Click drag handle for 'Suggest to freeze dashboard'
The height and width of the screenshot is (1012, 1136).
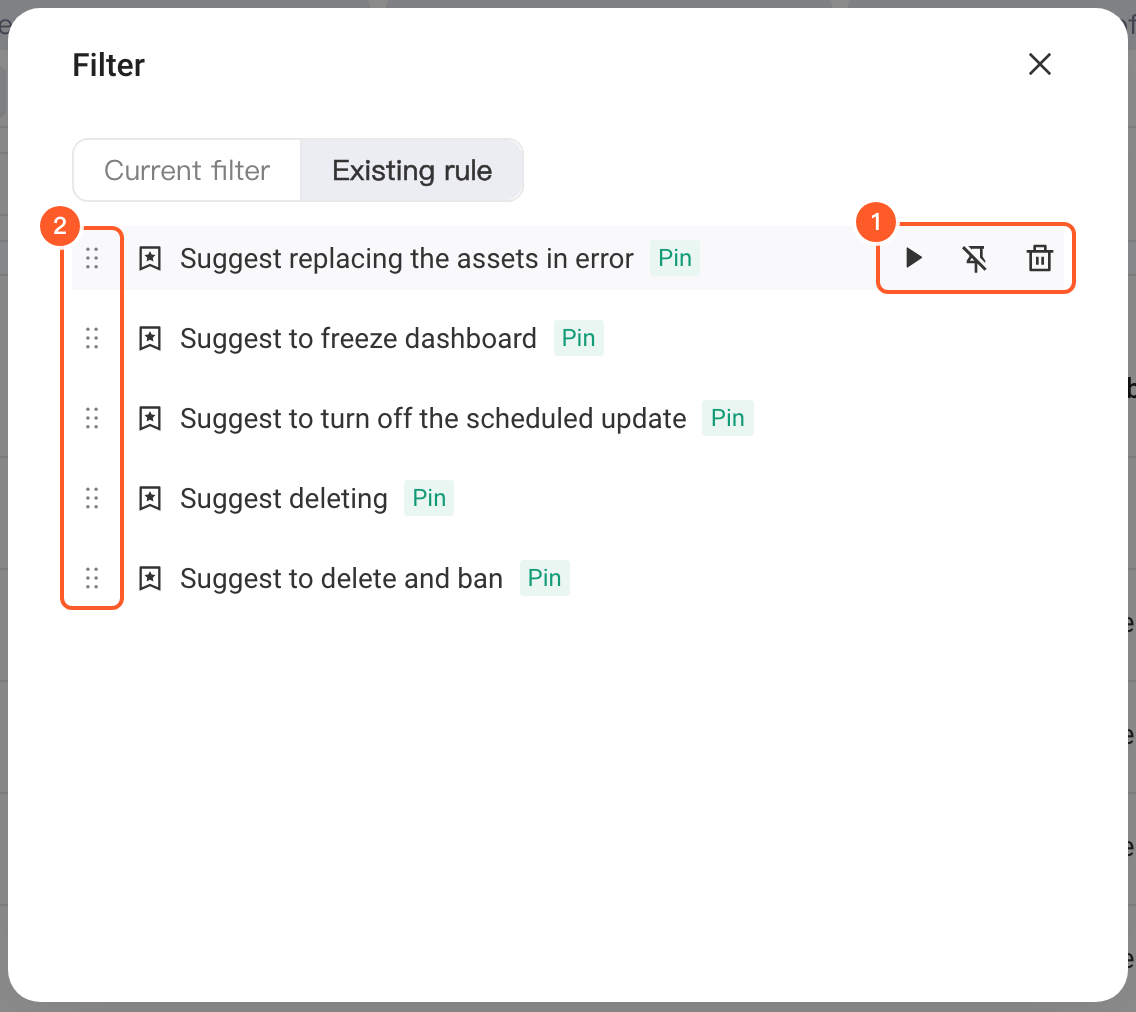click(92, 338)
